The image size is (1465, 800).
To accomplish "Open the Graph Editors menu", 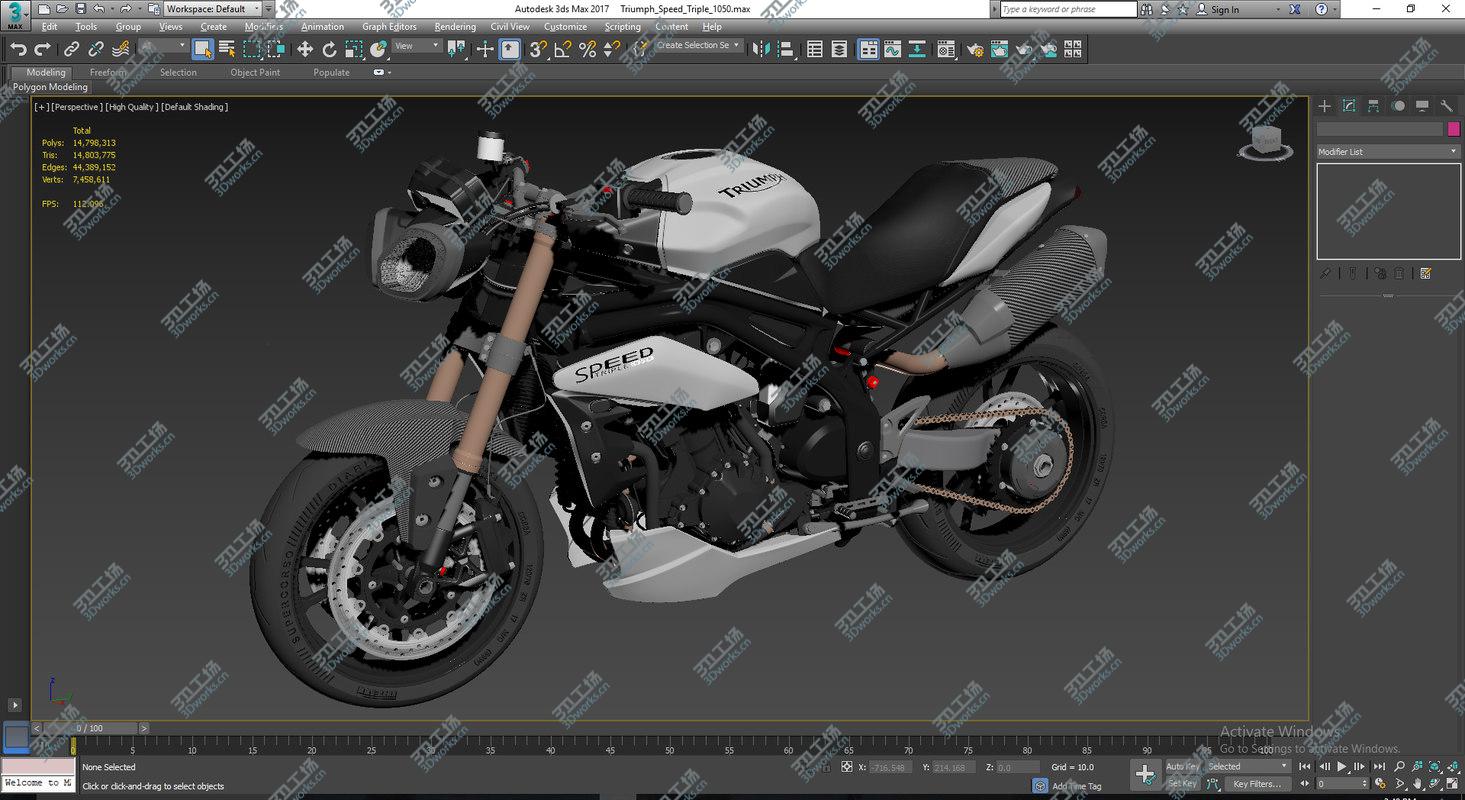I will tap(389, 27).
